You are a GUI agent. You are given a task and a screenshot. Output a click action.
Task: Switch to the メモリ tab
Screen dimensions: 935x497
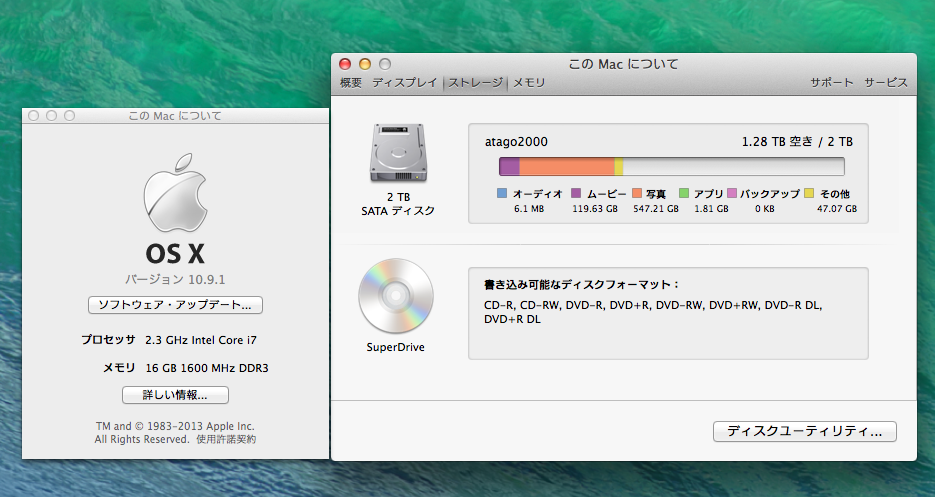[x=529, y=83]
